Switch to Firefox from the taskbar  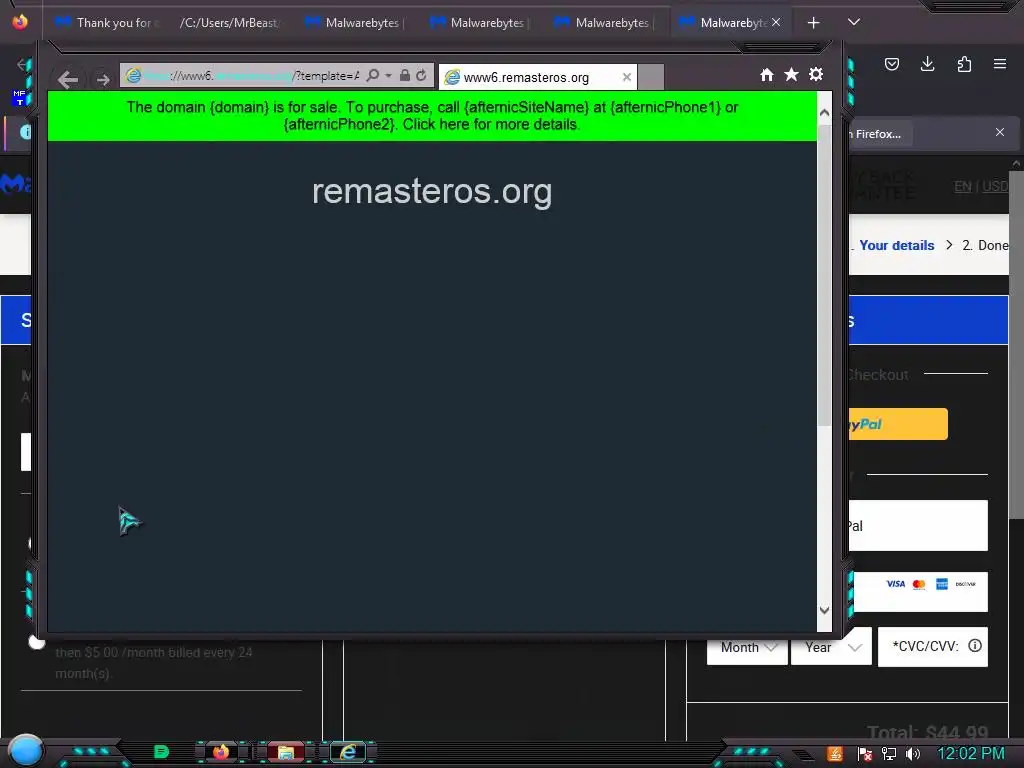pyautogui.click(x=221, y=752)
